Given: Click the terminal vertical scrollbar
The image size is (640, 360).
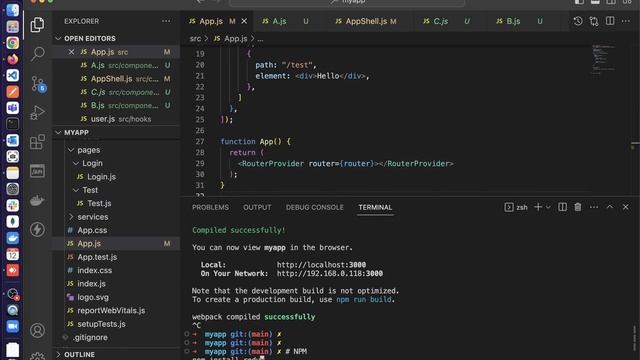Looking at the screenshot, I should [635, 337].
